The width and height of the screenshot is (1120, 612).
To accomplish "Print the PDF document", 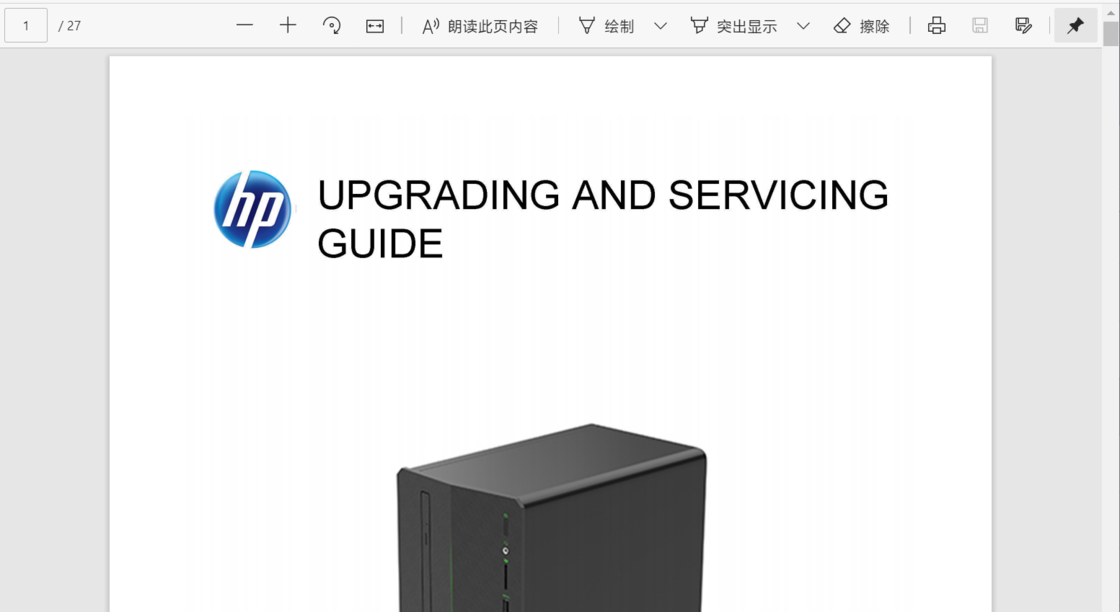I will coord(936,26).
